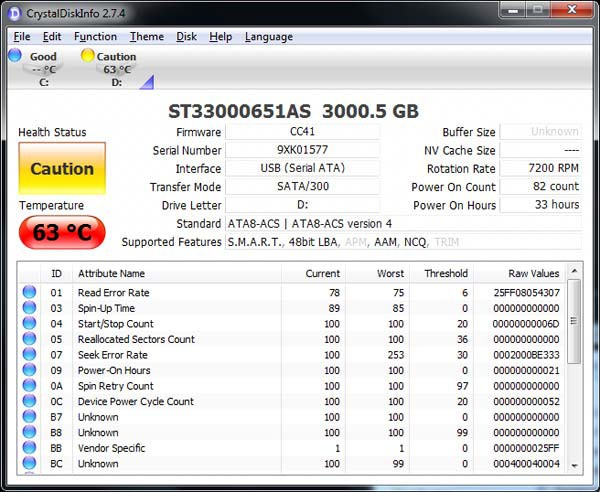Click the blue Good status orb

coord(15,55)
